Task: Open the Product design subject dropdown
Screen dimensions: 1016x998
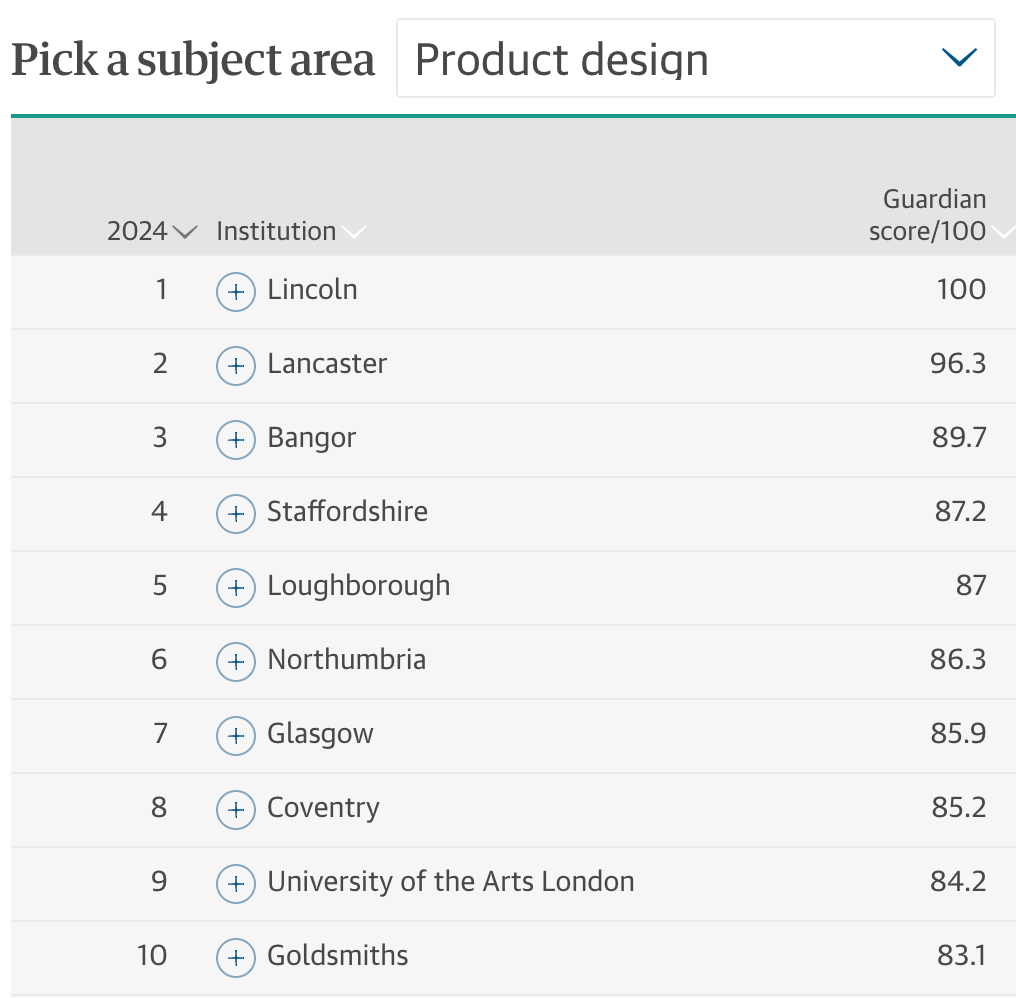Action: pyautogui.click(x=695, y=58)
